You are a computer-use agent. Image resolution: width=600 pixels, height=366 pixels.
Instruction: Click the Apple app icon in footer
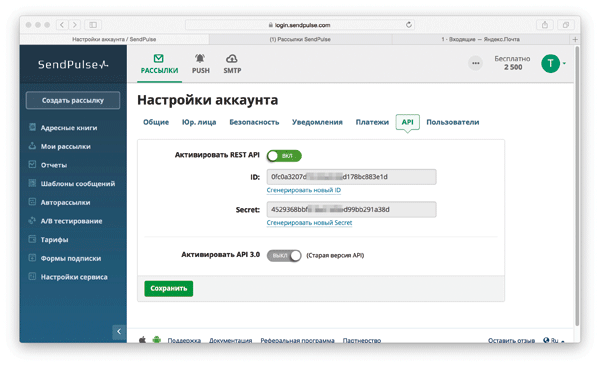142,340
